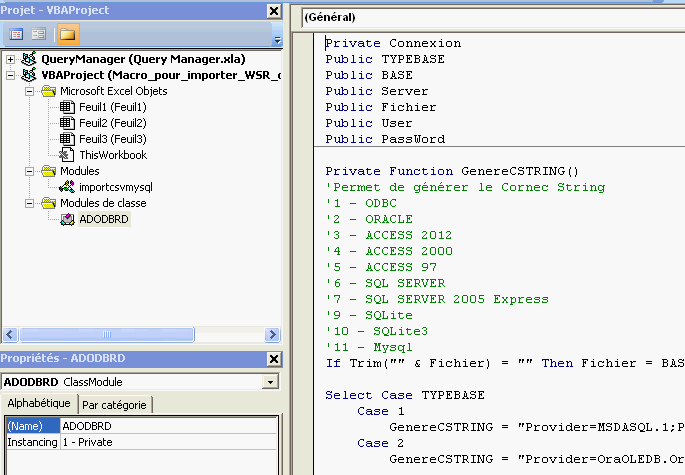Click the ADODBRD class module icon
Viewport: 685px width, 475px height.
[x=67, y=219]
